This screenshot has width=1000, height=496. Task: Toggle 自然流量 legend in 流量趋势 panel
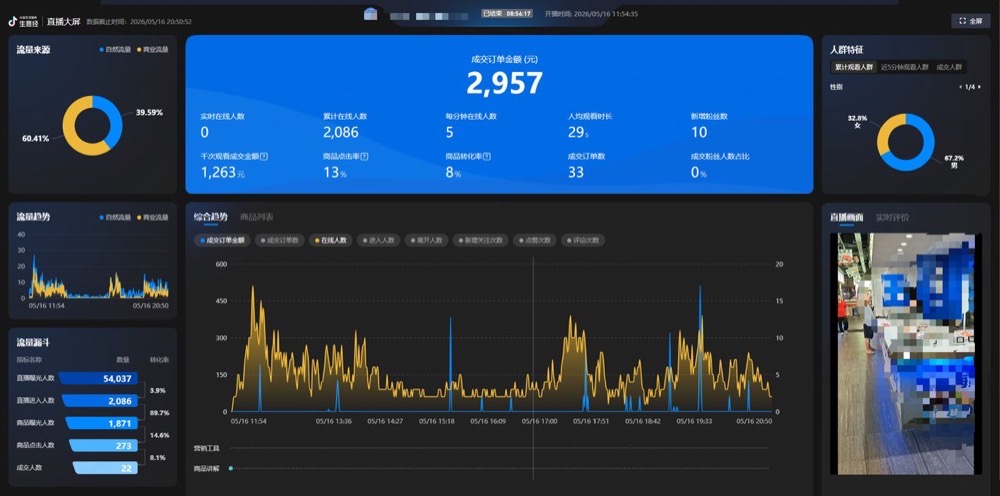point(114,217)
